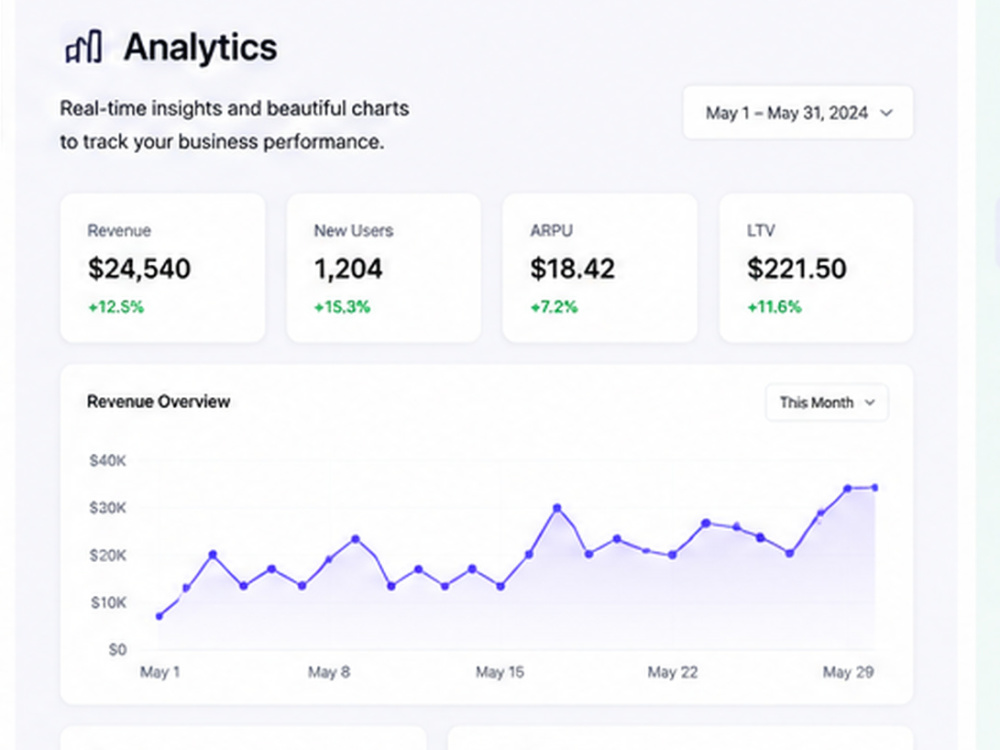Click the +12.5% revenue change value
Viewport: 1000px width, 750px height.
click(x=116, y=307)
